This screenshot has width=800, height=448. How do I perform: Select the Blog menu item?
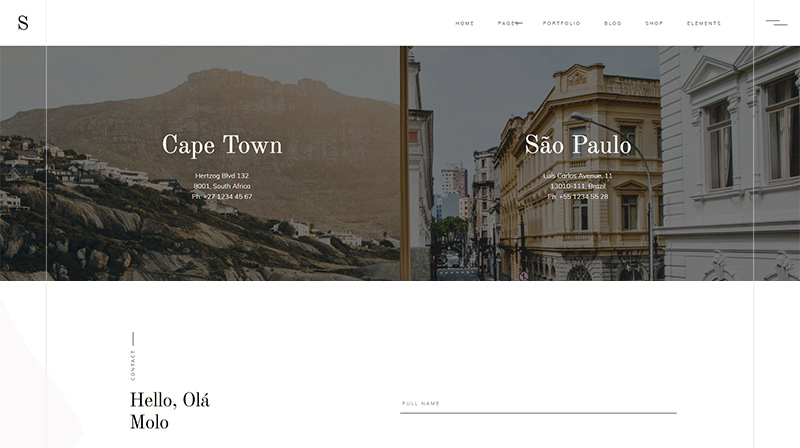pyautogui.click(x=613, y=23)
